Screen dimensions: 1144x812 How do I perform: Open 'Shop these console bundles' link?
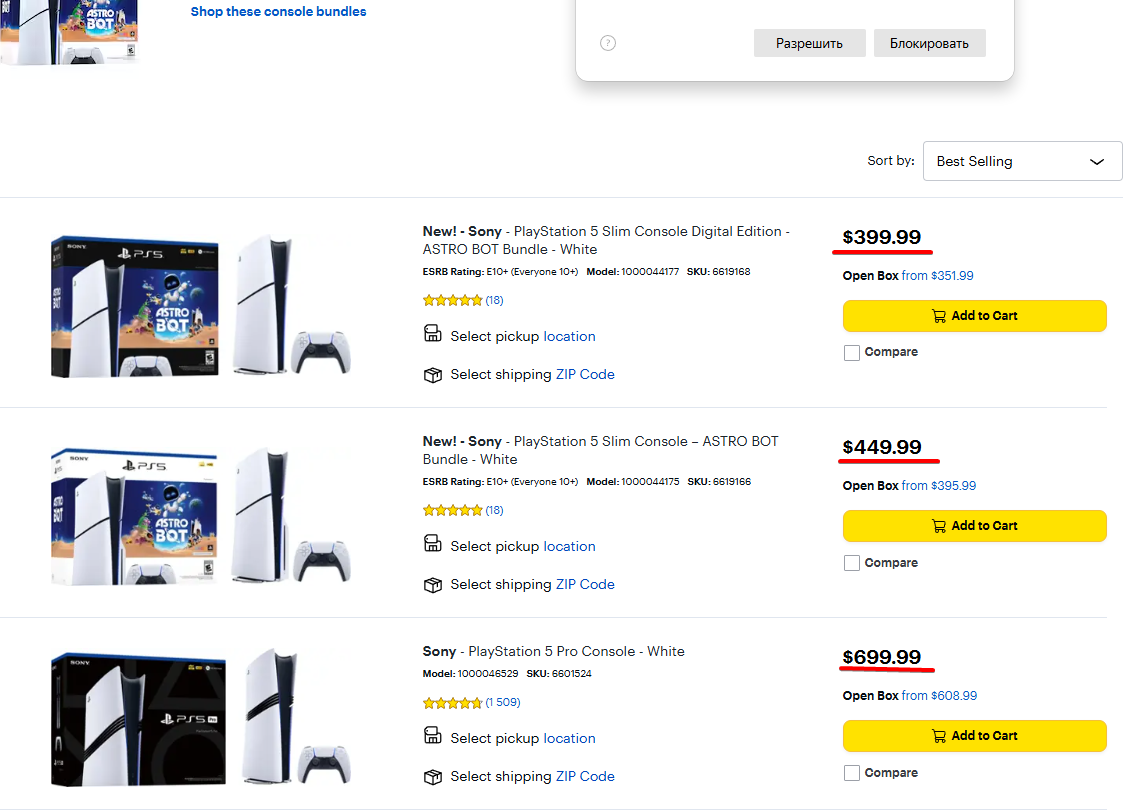[278, 12]
